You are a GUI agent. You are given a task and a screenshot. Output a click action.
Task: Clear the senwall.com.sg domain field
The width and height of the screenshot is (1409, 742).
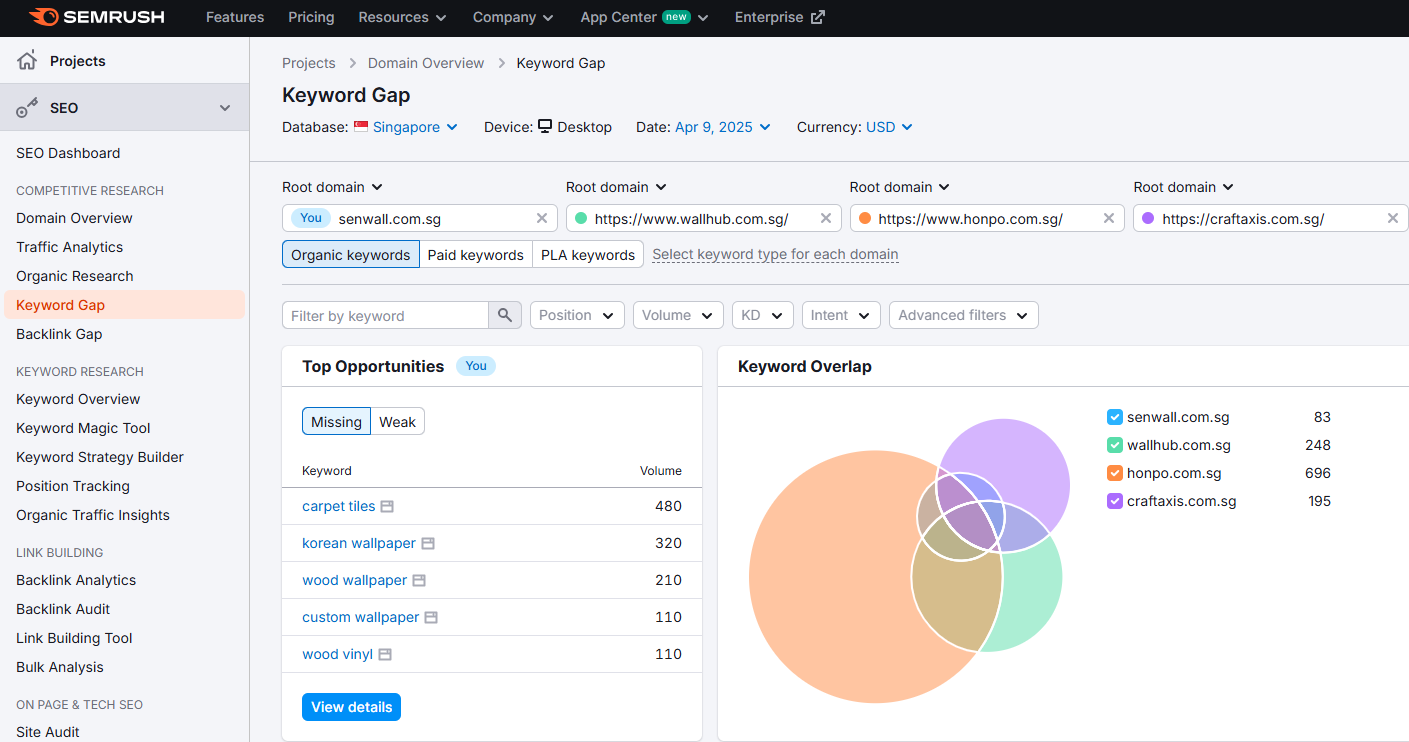[x=542, y=218]
